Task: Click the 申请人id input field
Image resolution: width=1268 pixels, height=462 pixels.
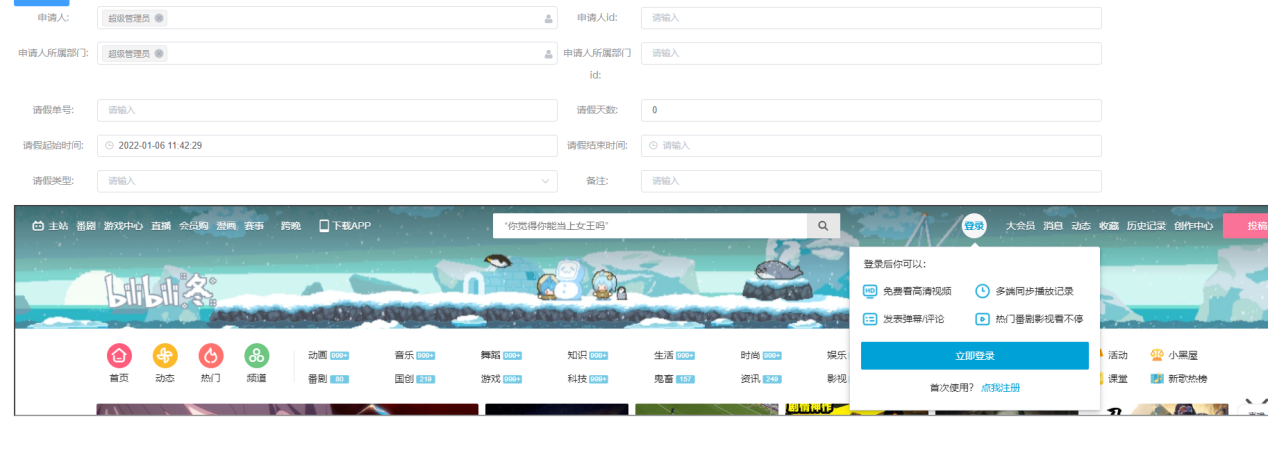Action: click(871, 18)
